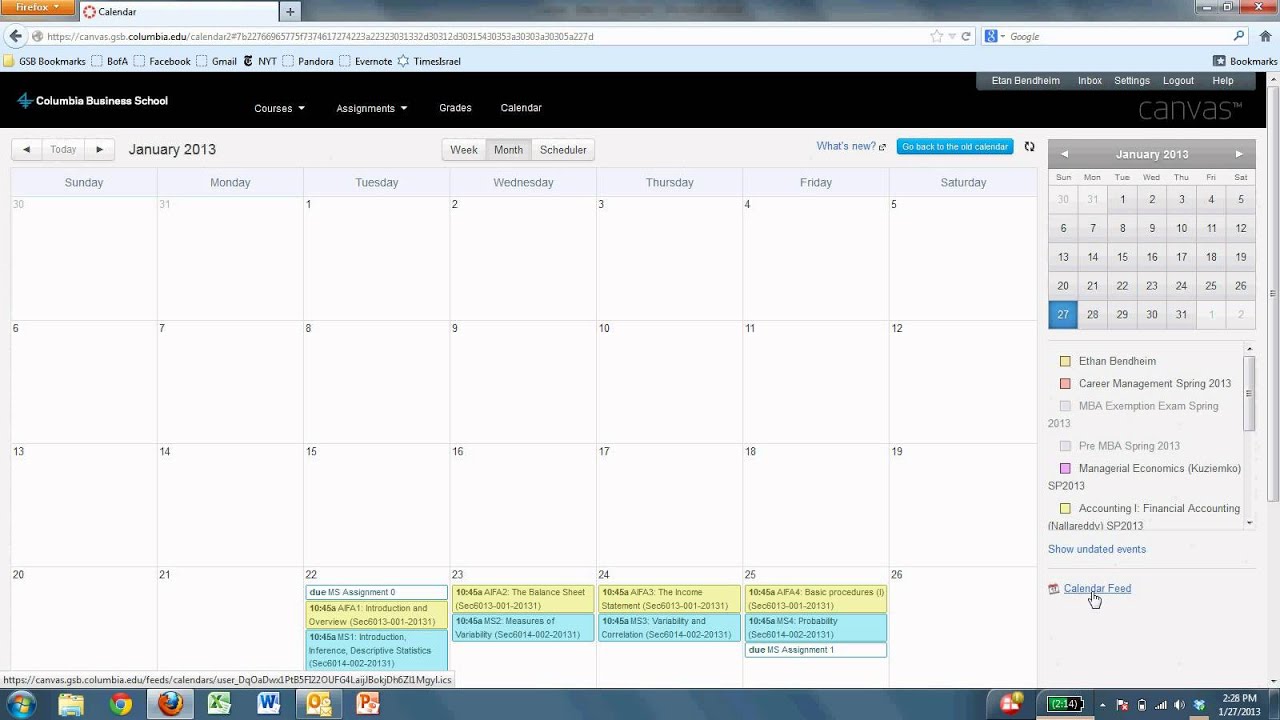Open Settings in the top navigation
Screen dimensions: 1280x720
coord(1132,81)
